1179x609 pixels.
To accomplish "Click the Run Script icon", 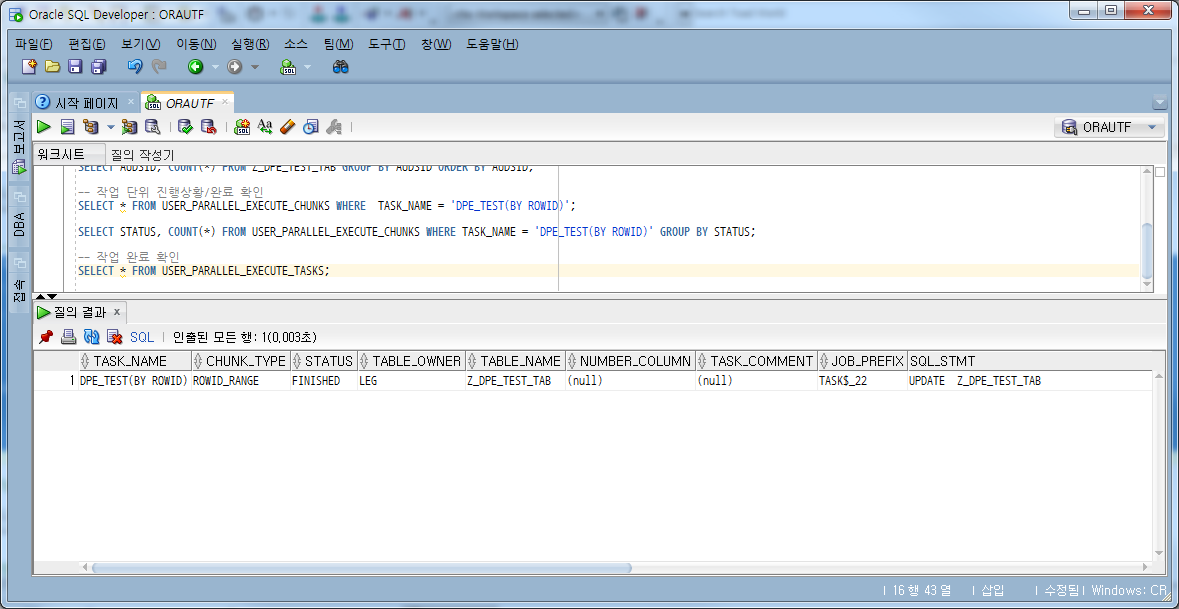I will point(68,127).
